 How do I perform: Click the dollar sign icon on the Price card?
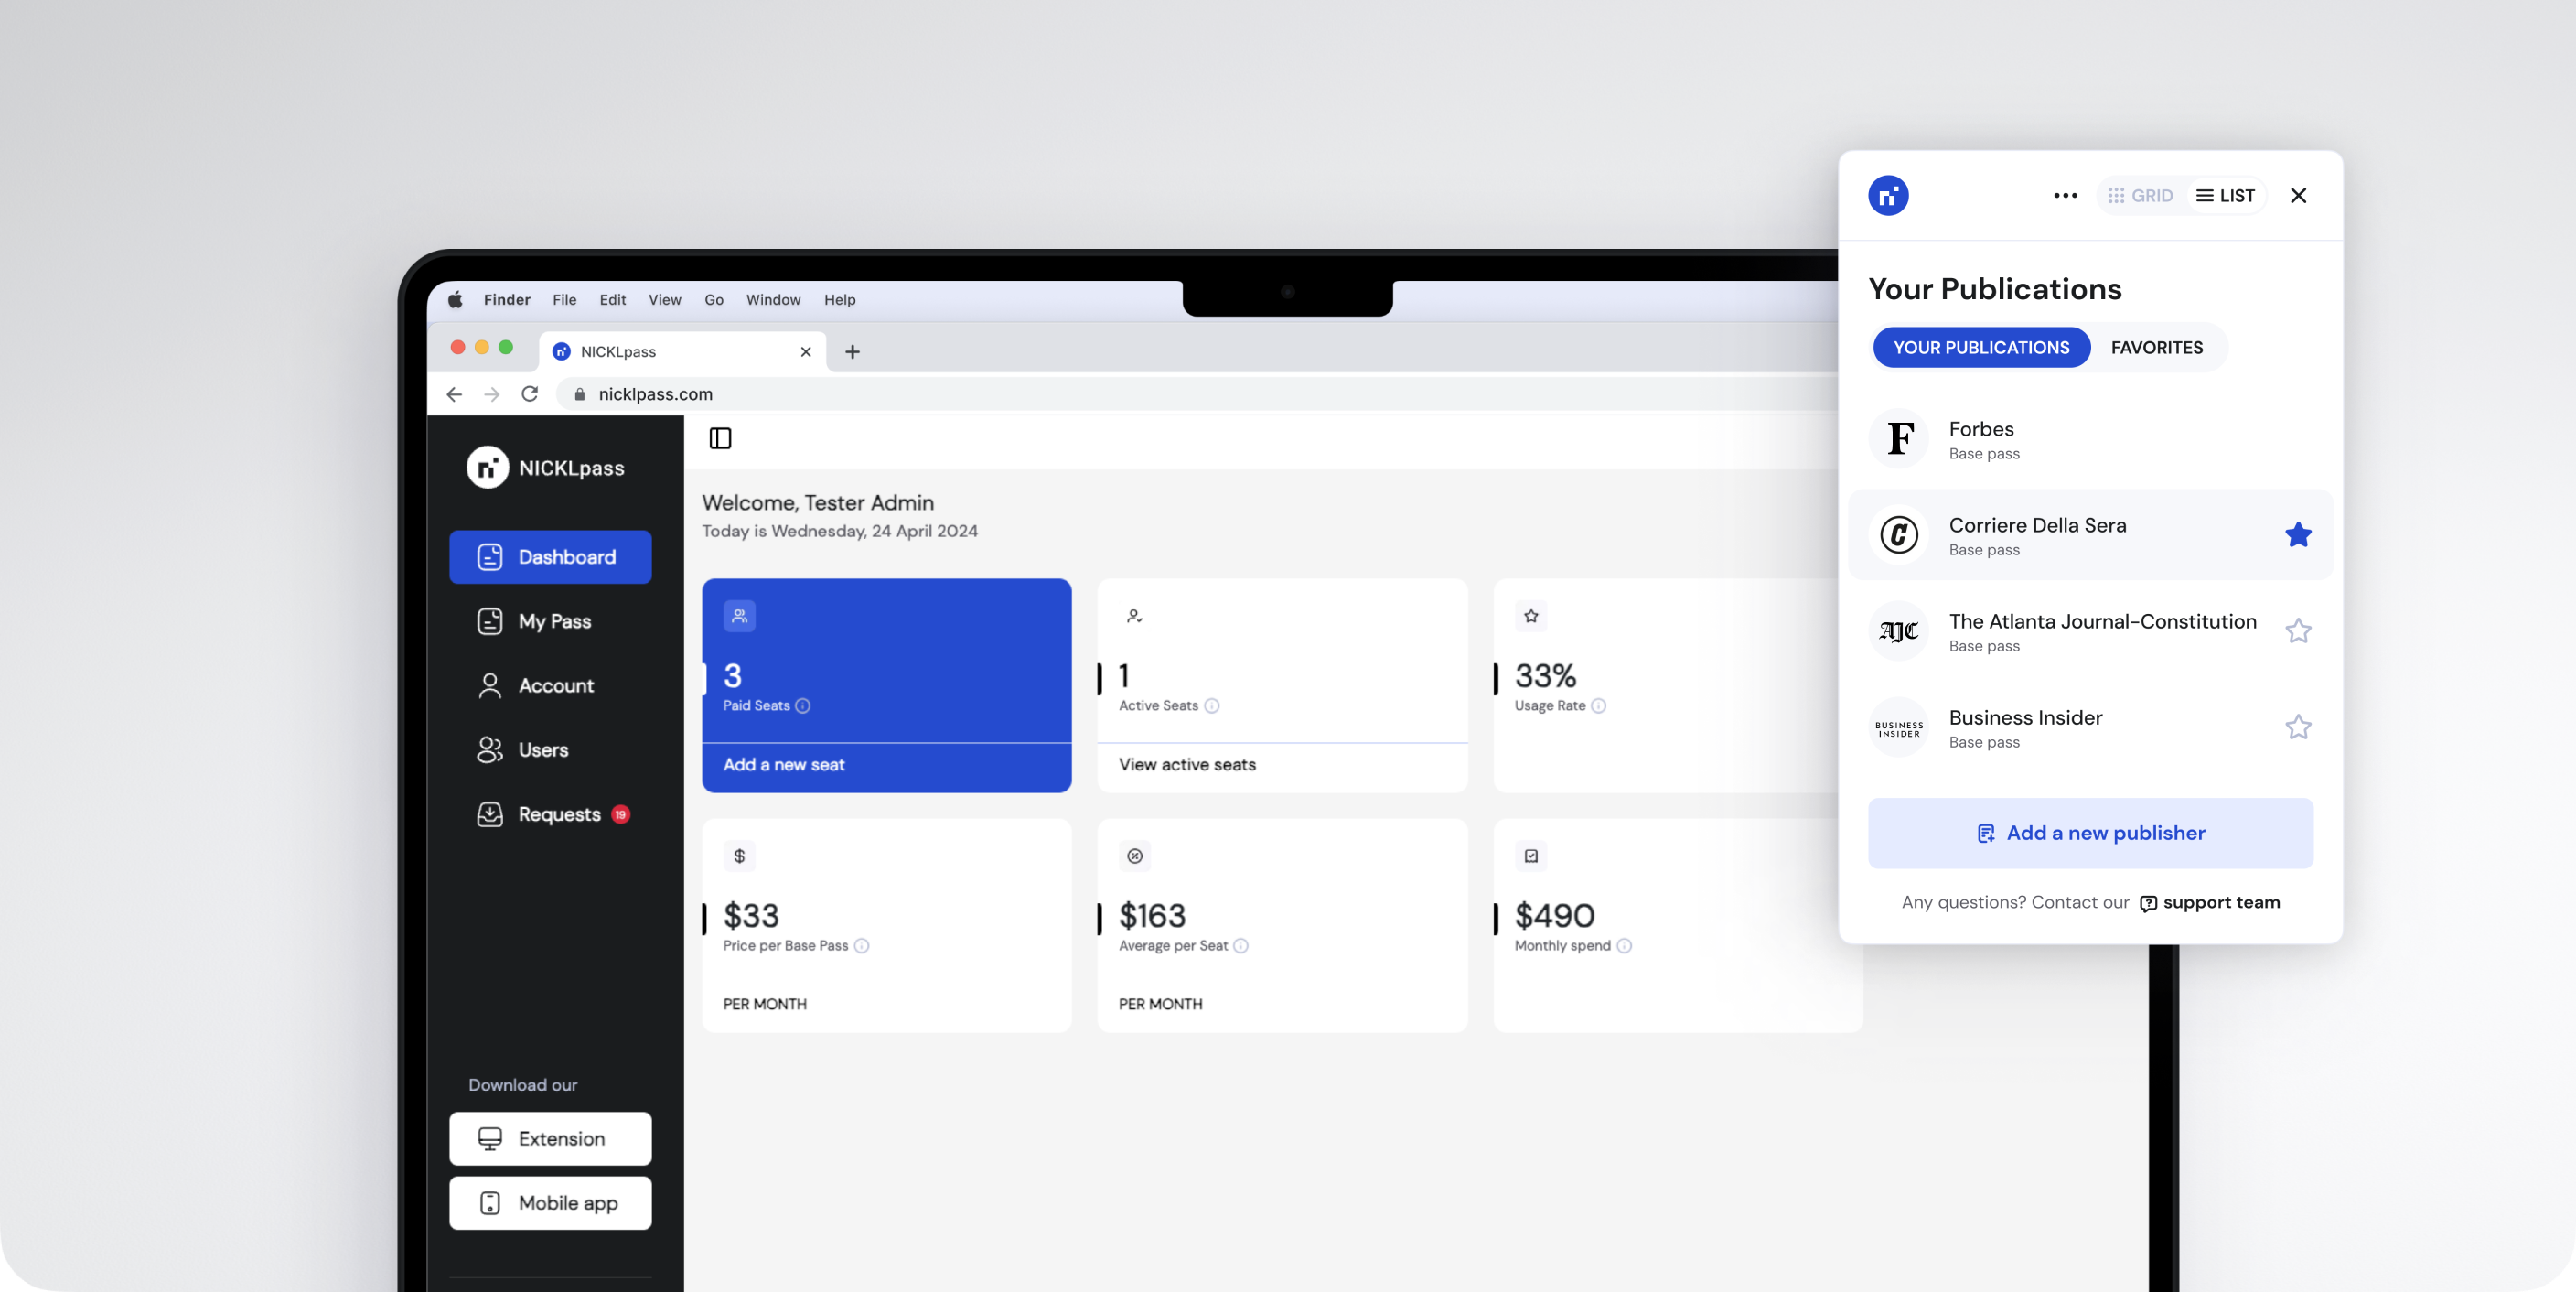point(739,856)
